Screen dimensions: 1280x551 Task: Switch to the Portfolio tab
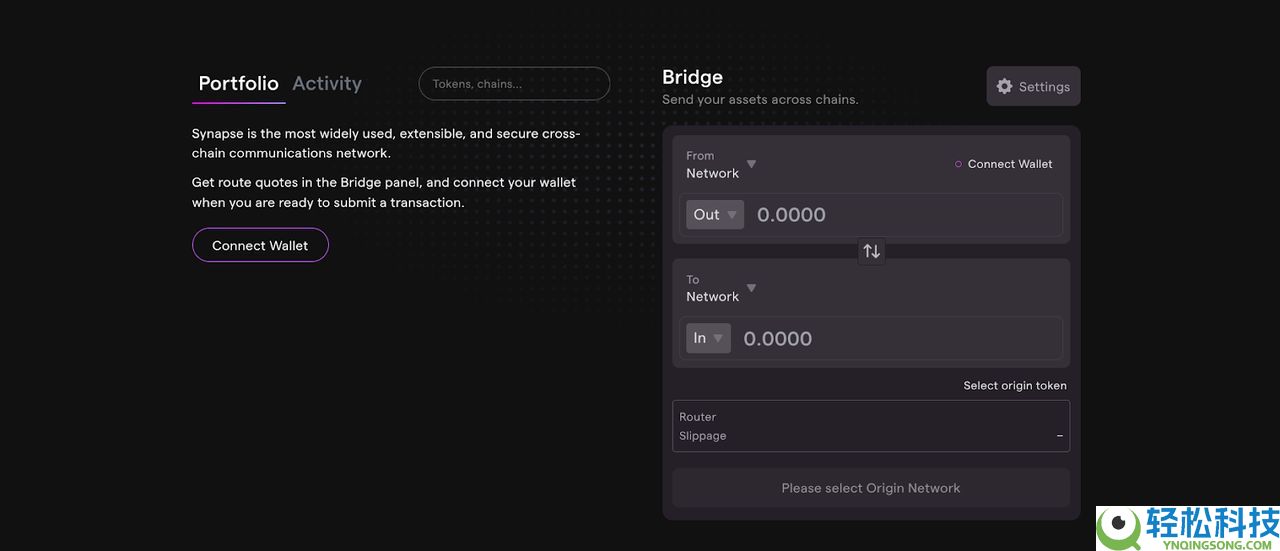pos(238,84)
